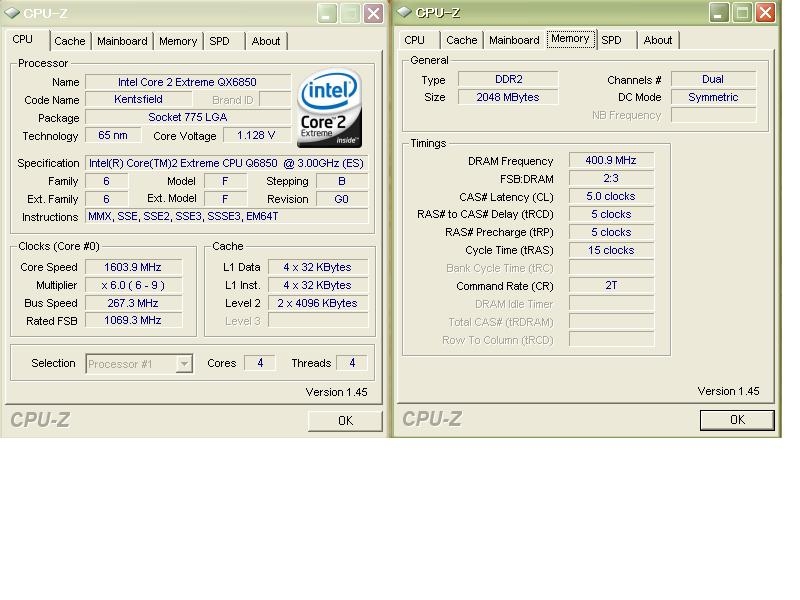The image size is (800, 600).
Task: Select the SPD tab in the Memory timings window
Action: (x=611, y=40)
